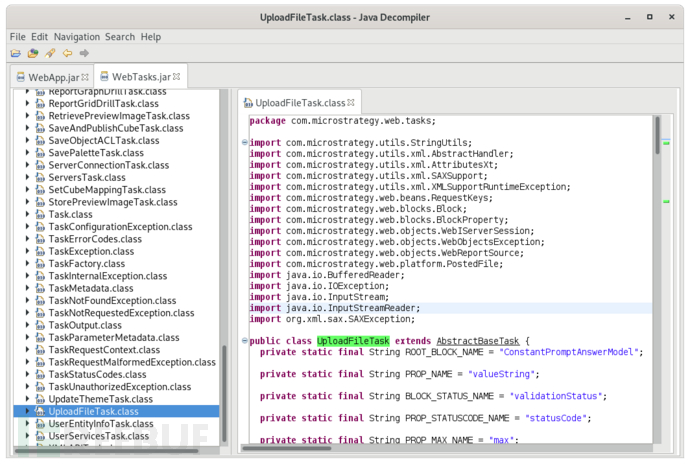Click class icon beside UserEntityInfoTask.class
Screen dimensions: 690x464
[40, 424]
